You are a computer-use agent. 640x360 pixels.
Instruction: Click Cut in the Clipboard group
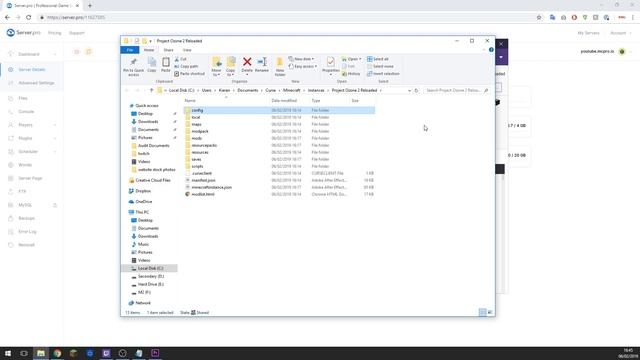click(x=180, y=59)
